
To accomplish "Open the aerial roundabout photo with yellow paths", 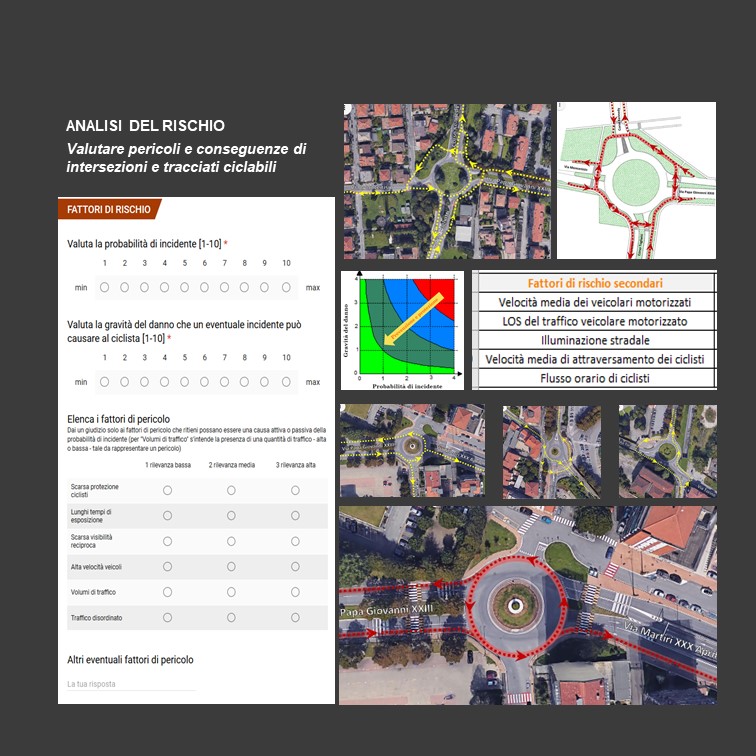I will 447,181.
